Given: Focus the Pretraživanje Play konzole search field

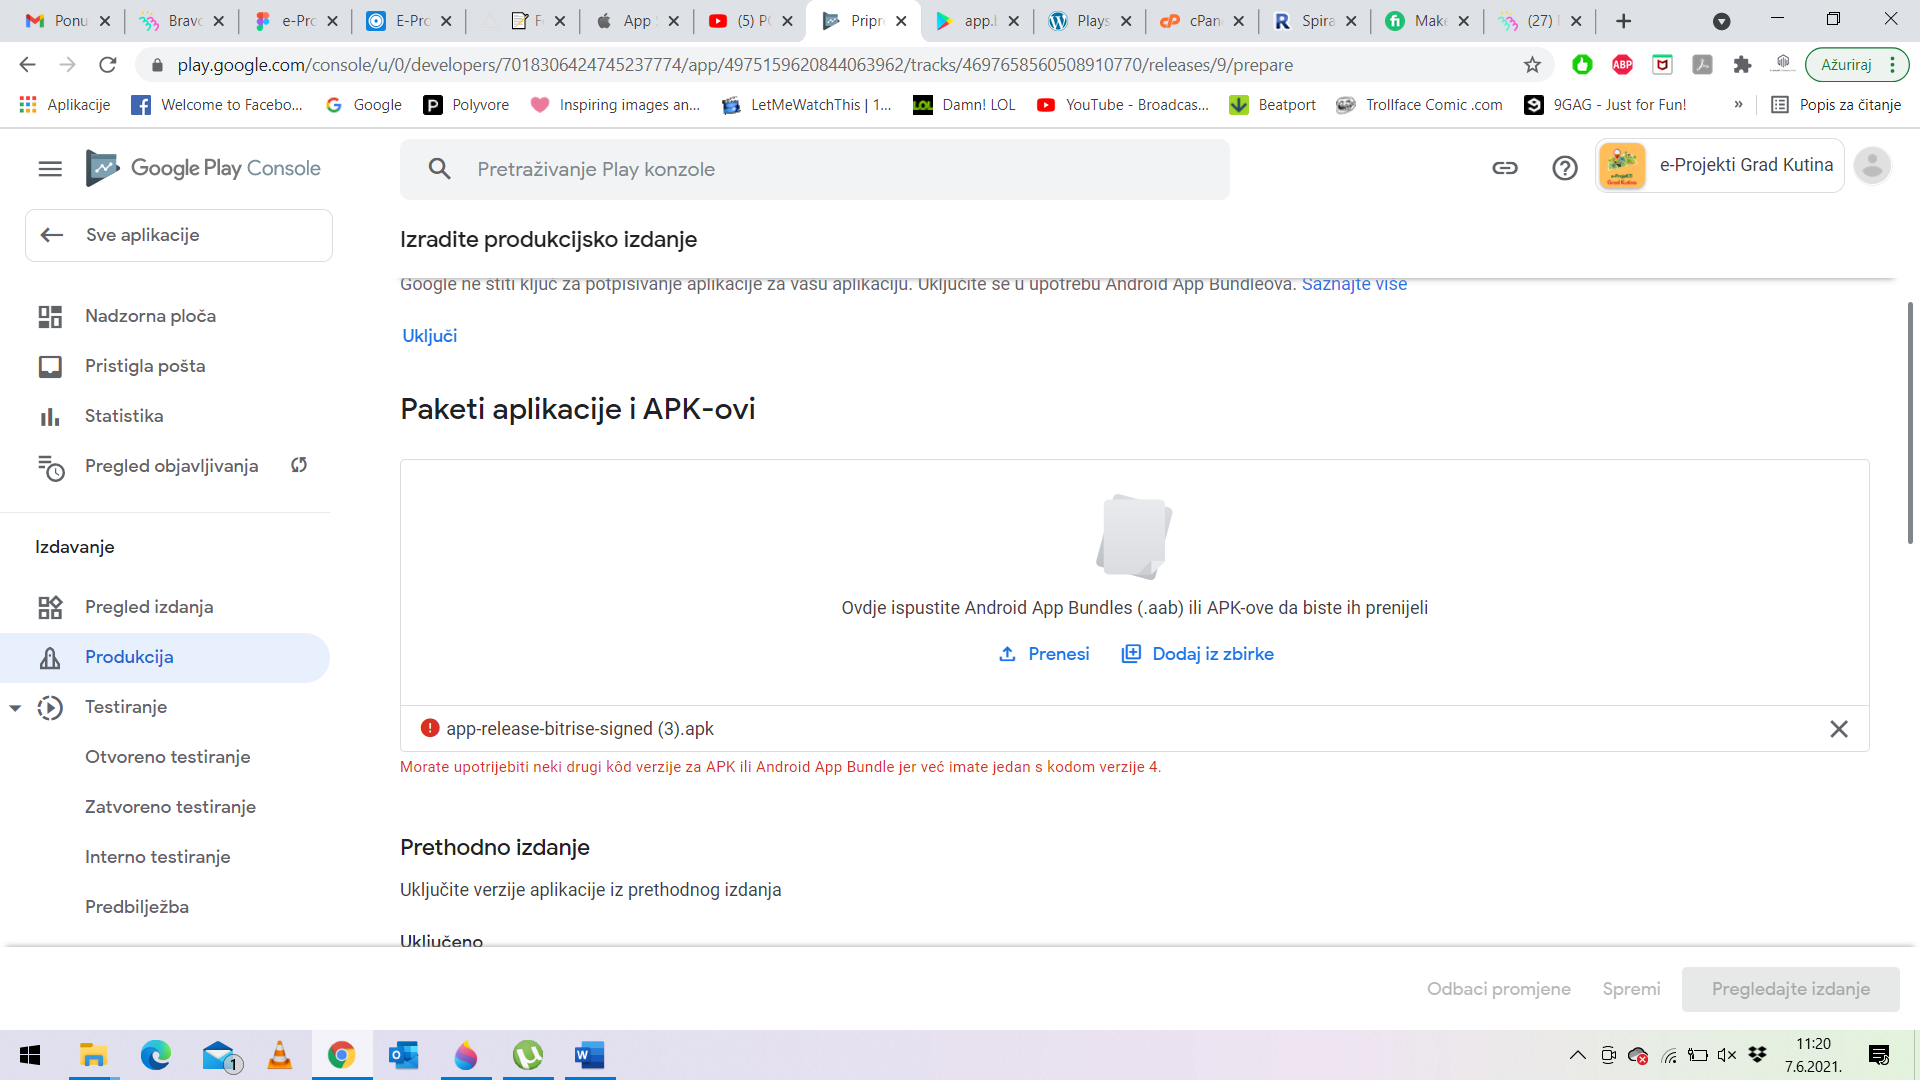Looking at the screenshot, I should (815, 169).
